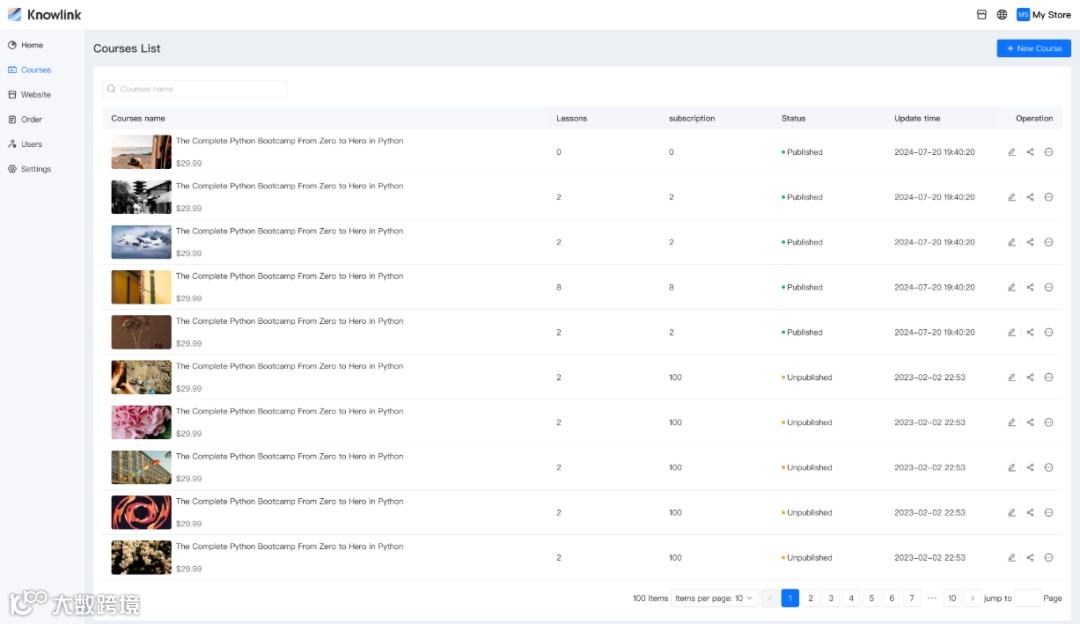Image resolution: width=1080 pixels, height=624 pixels.
Task: Open more options for the third course
Action: point(1049,242)
